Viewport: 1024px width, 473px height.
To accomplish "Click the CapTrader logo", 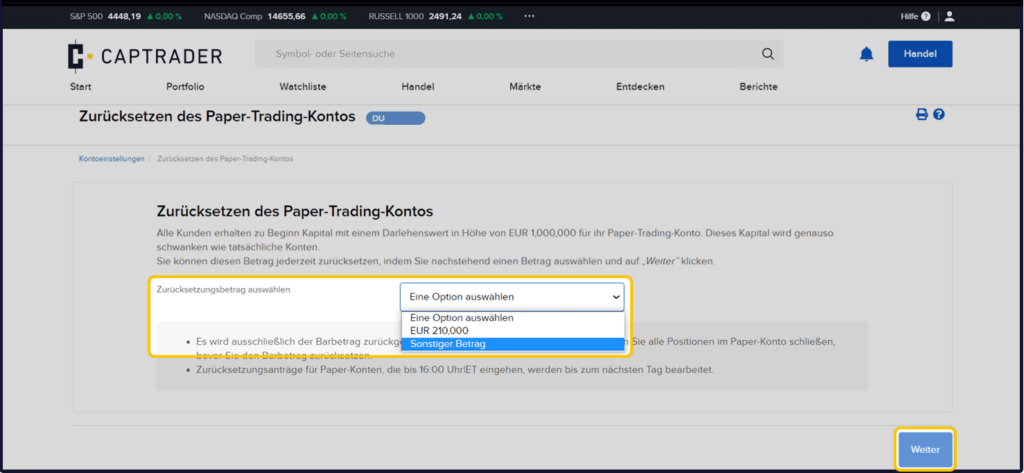I will pos(144,56).
